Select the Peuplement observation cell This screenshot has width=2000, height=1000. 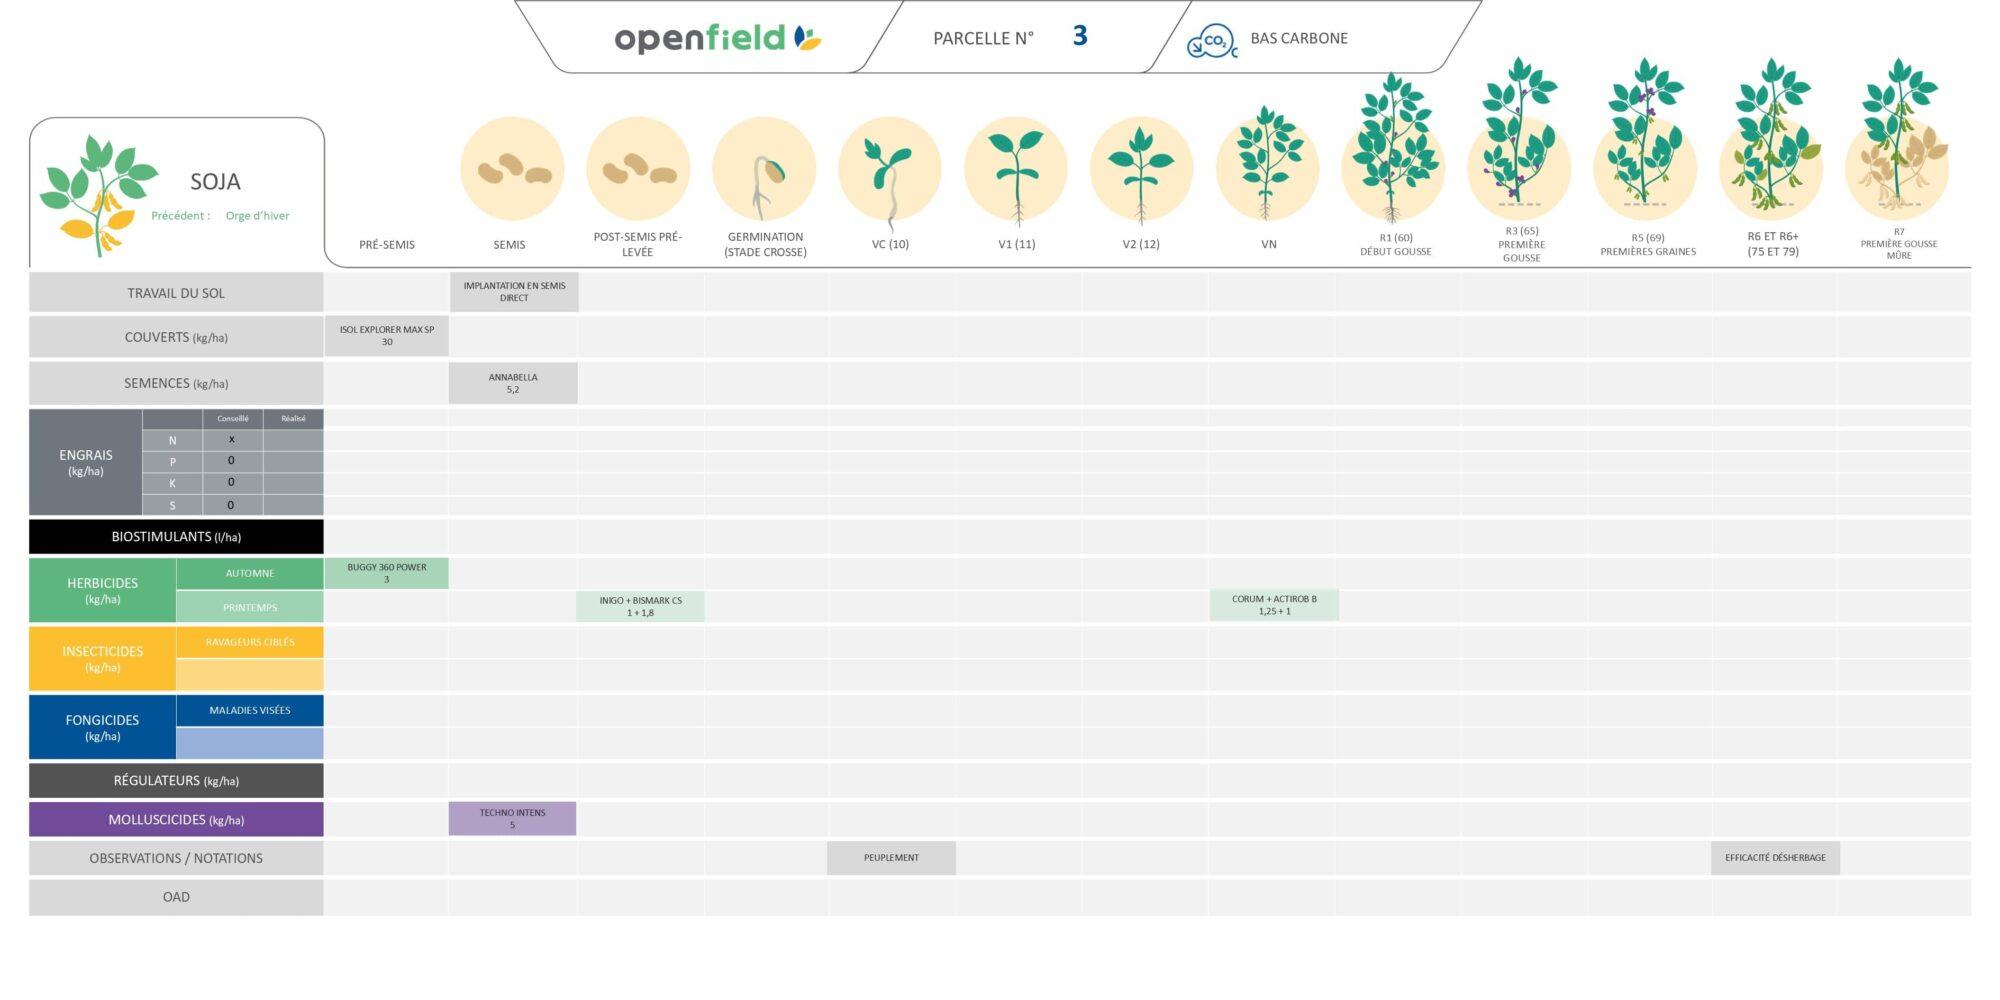tap(891, 858)
